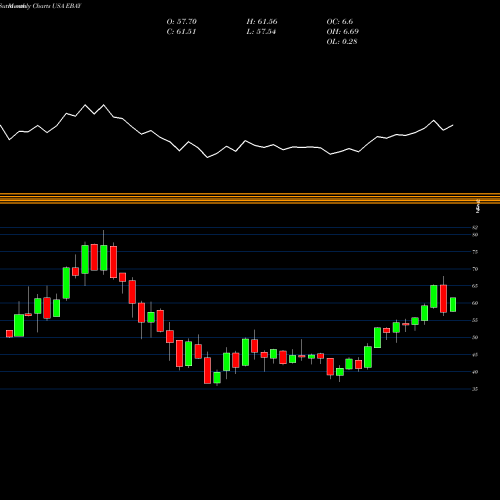Select the high value 'H: 61.56'
Image resolution: width=500 pixels, height=500 pixels.
pos(262,21)
